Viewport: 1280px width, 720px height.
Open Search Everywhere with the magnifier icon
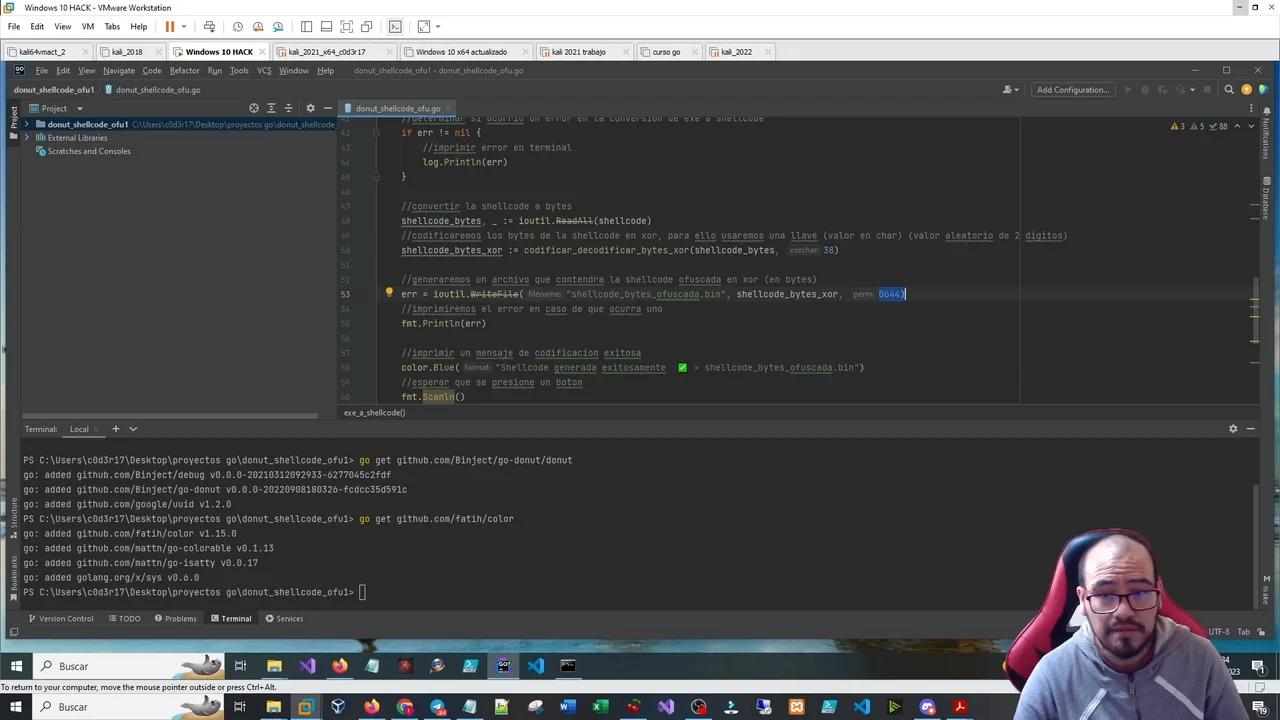point(1229,89)
